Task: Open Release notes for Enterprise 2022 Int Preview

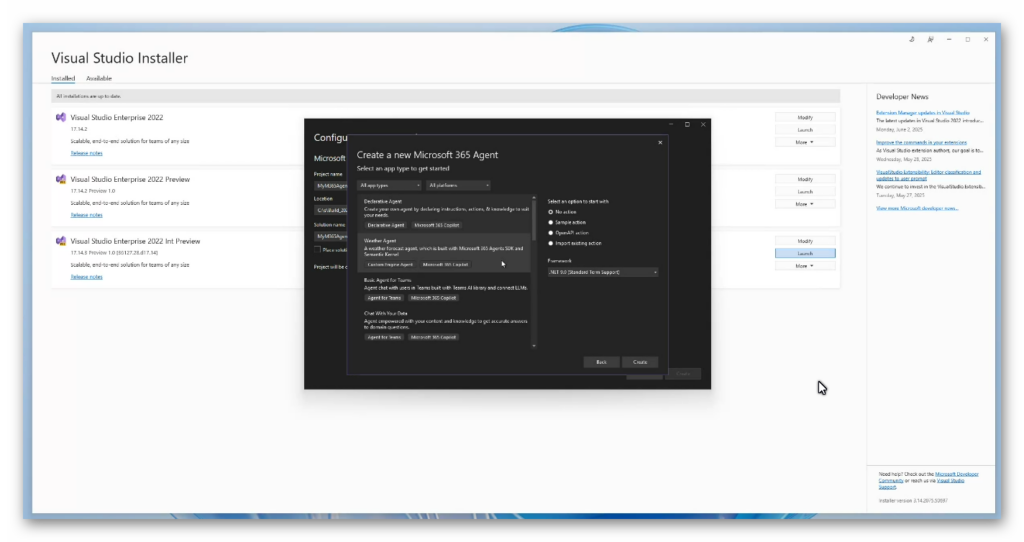Action: [x=86, y=277]
